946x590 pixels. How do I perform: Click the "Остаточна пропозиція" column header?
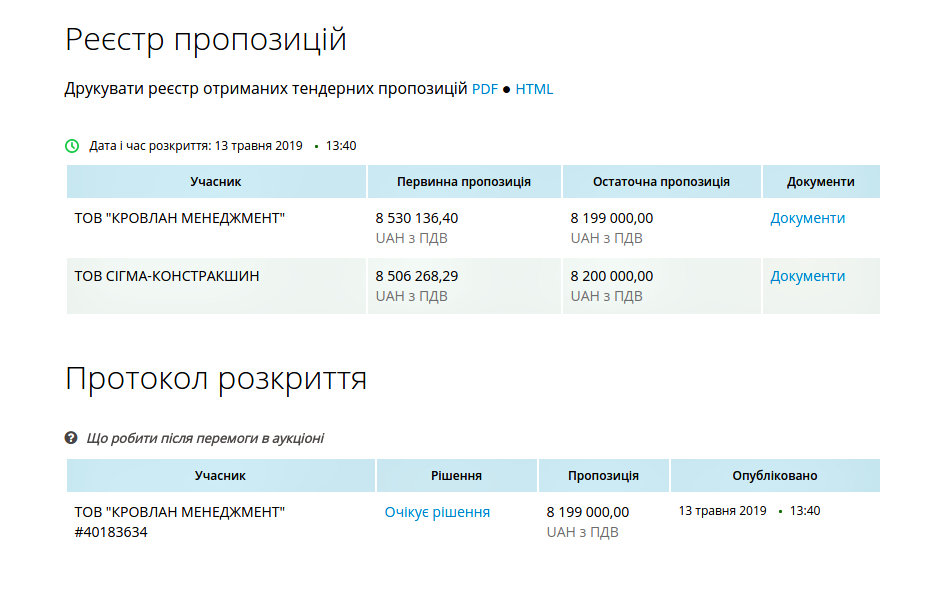tap(661, 182)
